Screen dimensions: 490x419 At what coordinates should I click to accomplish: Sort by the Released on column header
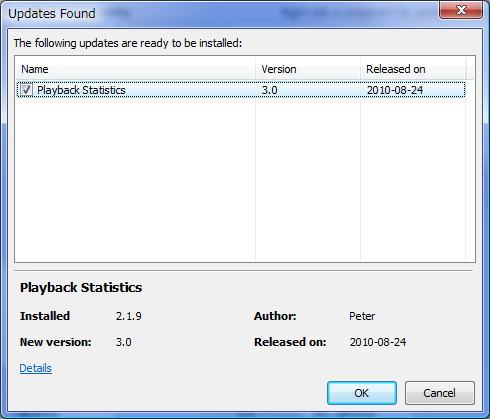point(413,69)
